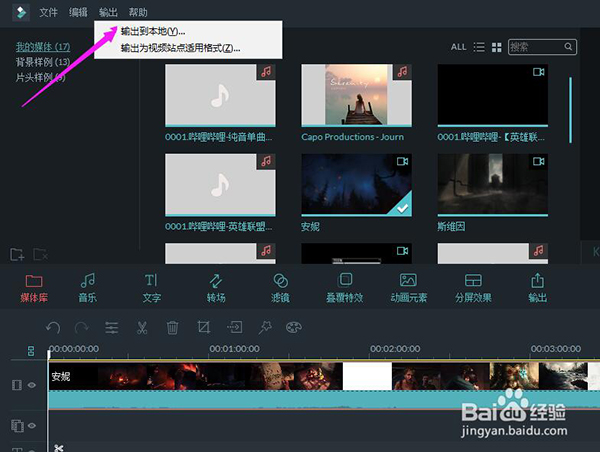The width and height of the screenshot is (600, 452).
Task: Open the ALL media filter dropdown
Action: pyautogui.click(x=458, y=47)
